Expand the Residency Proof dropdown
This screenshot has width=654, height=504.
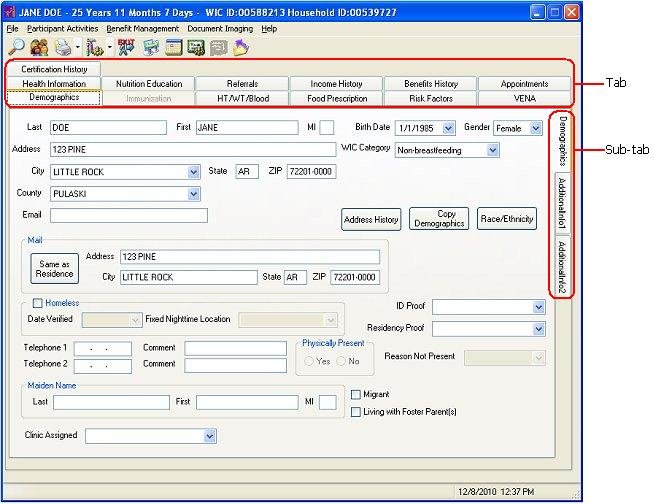pyautogui.click(x=538, y=329)
